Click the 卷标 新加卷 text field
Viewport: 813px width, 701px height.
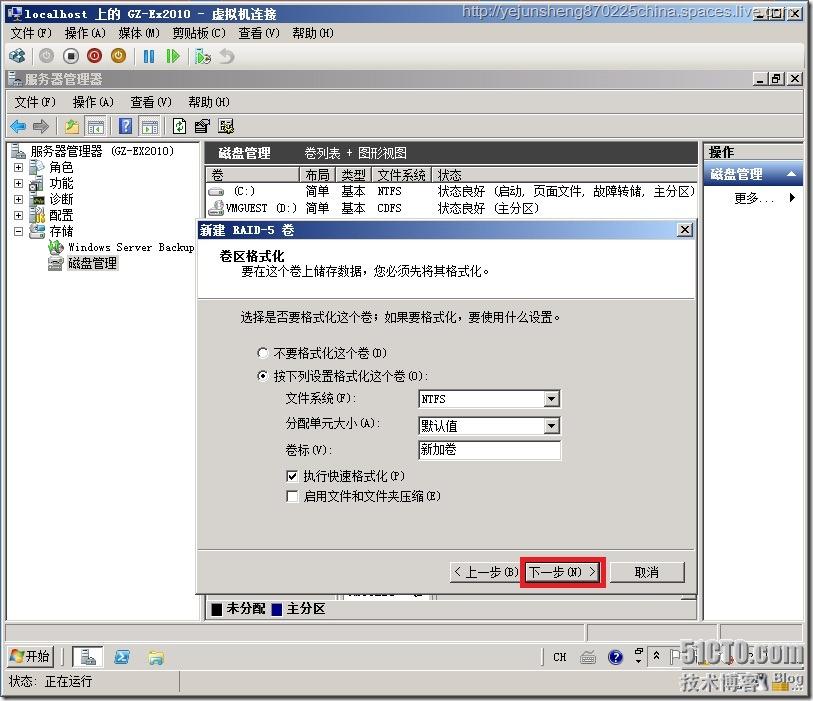tap(489, 450)
